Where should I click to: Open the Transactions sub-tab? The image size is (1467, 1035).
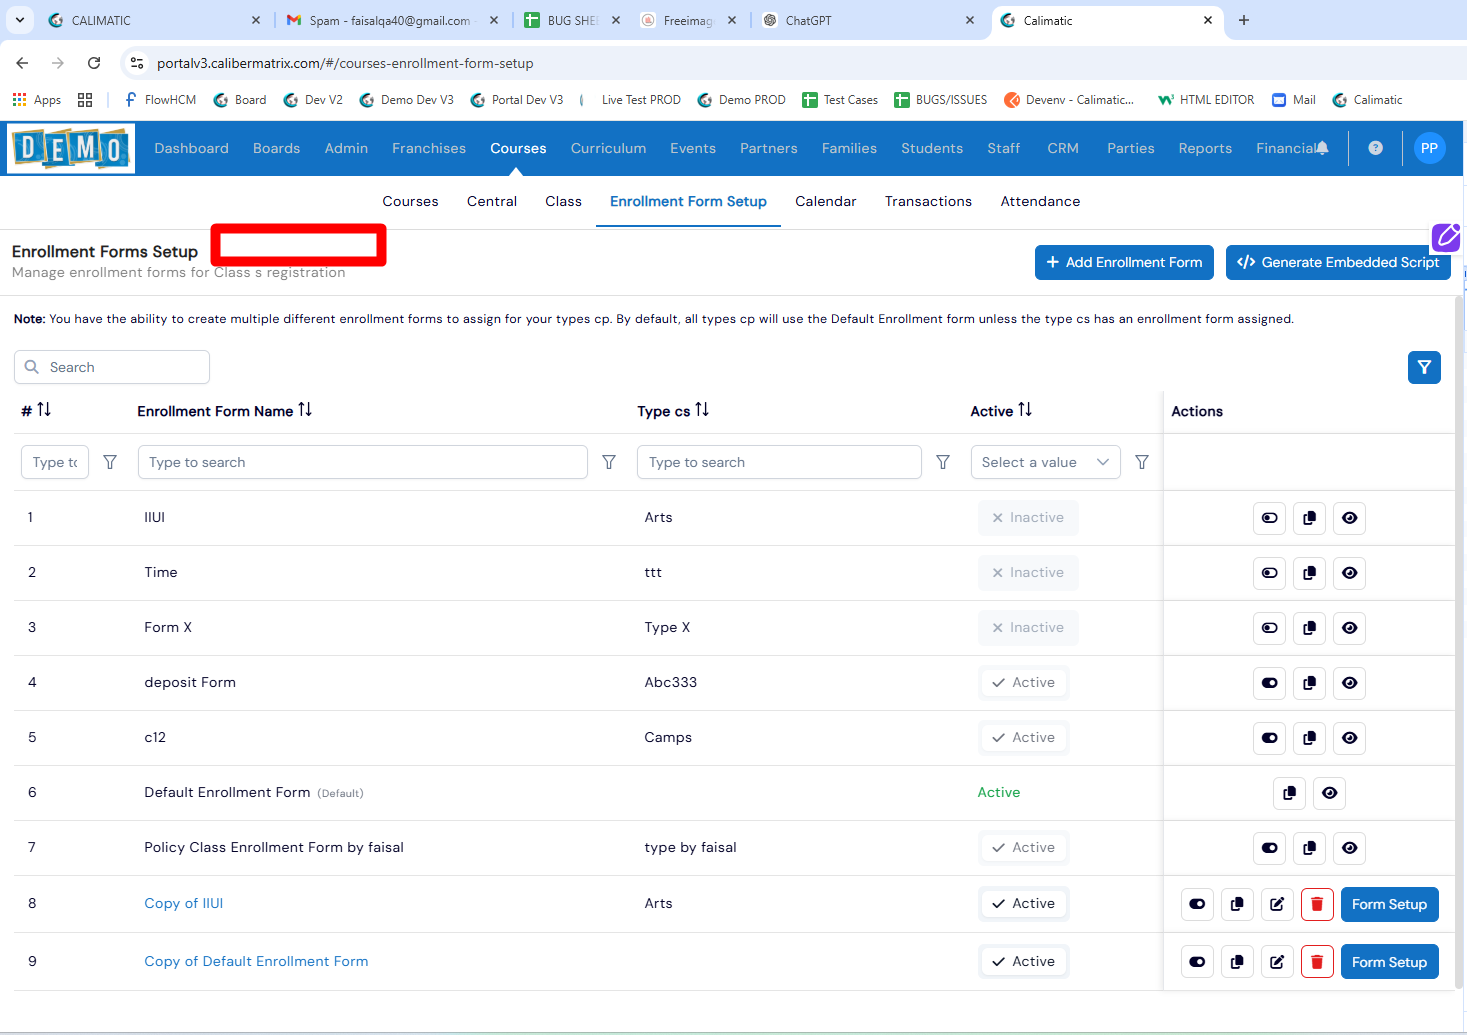click(928, 201)
